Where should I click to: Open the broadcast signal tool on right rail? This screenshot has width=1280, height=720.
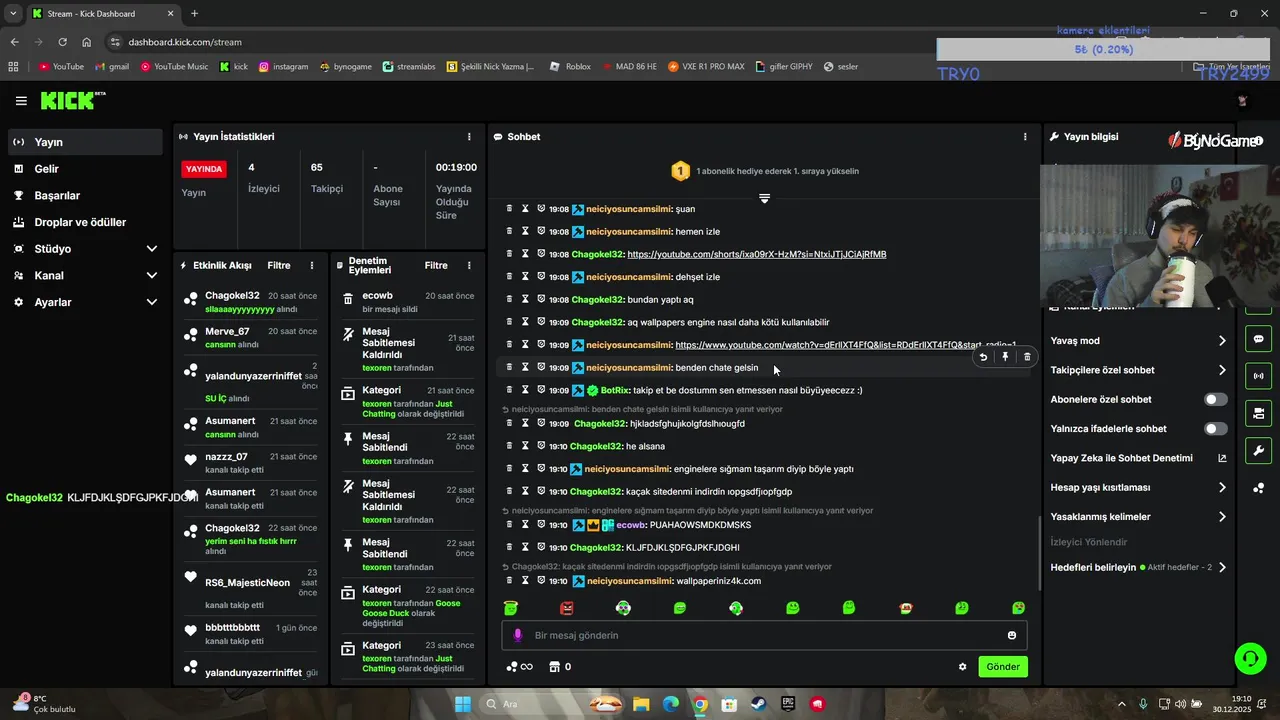point(1258,376)
